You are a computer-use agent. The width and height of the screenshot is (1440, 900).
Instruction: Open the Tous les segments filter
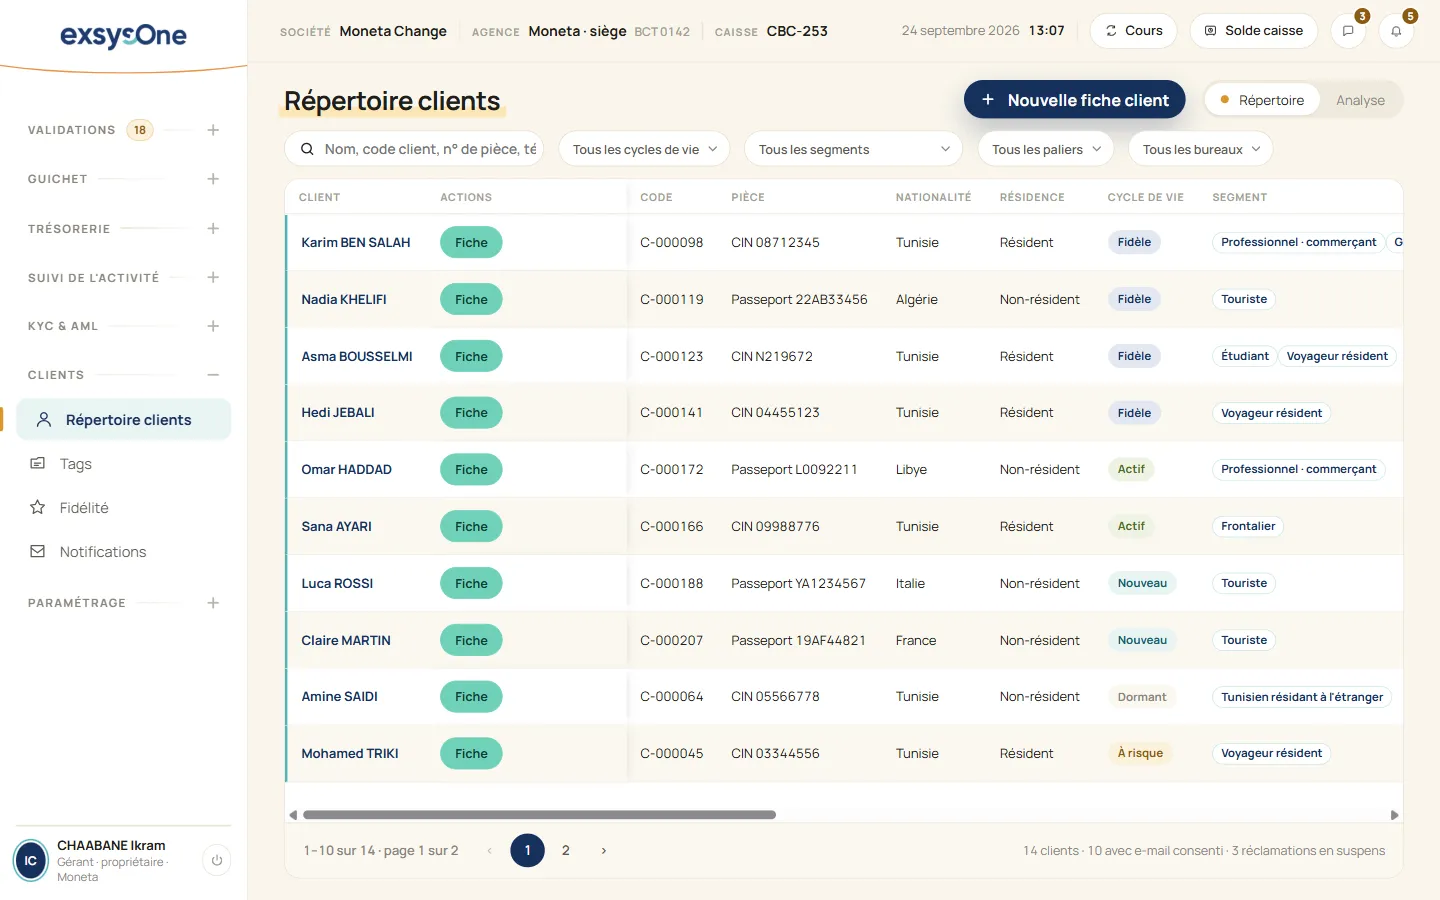[x=853, y=149]
